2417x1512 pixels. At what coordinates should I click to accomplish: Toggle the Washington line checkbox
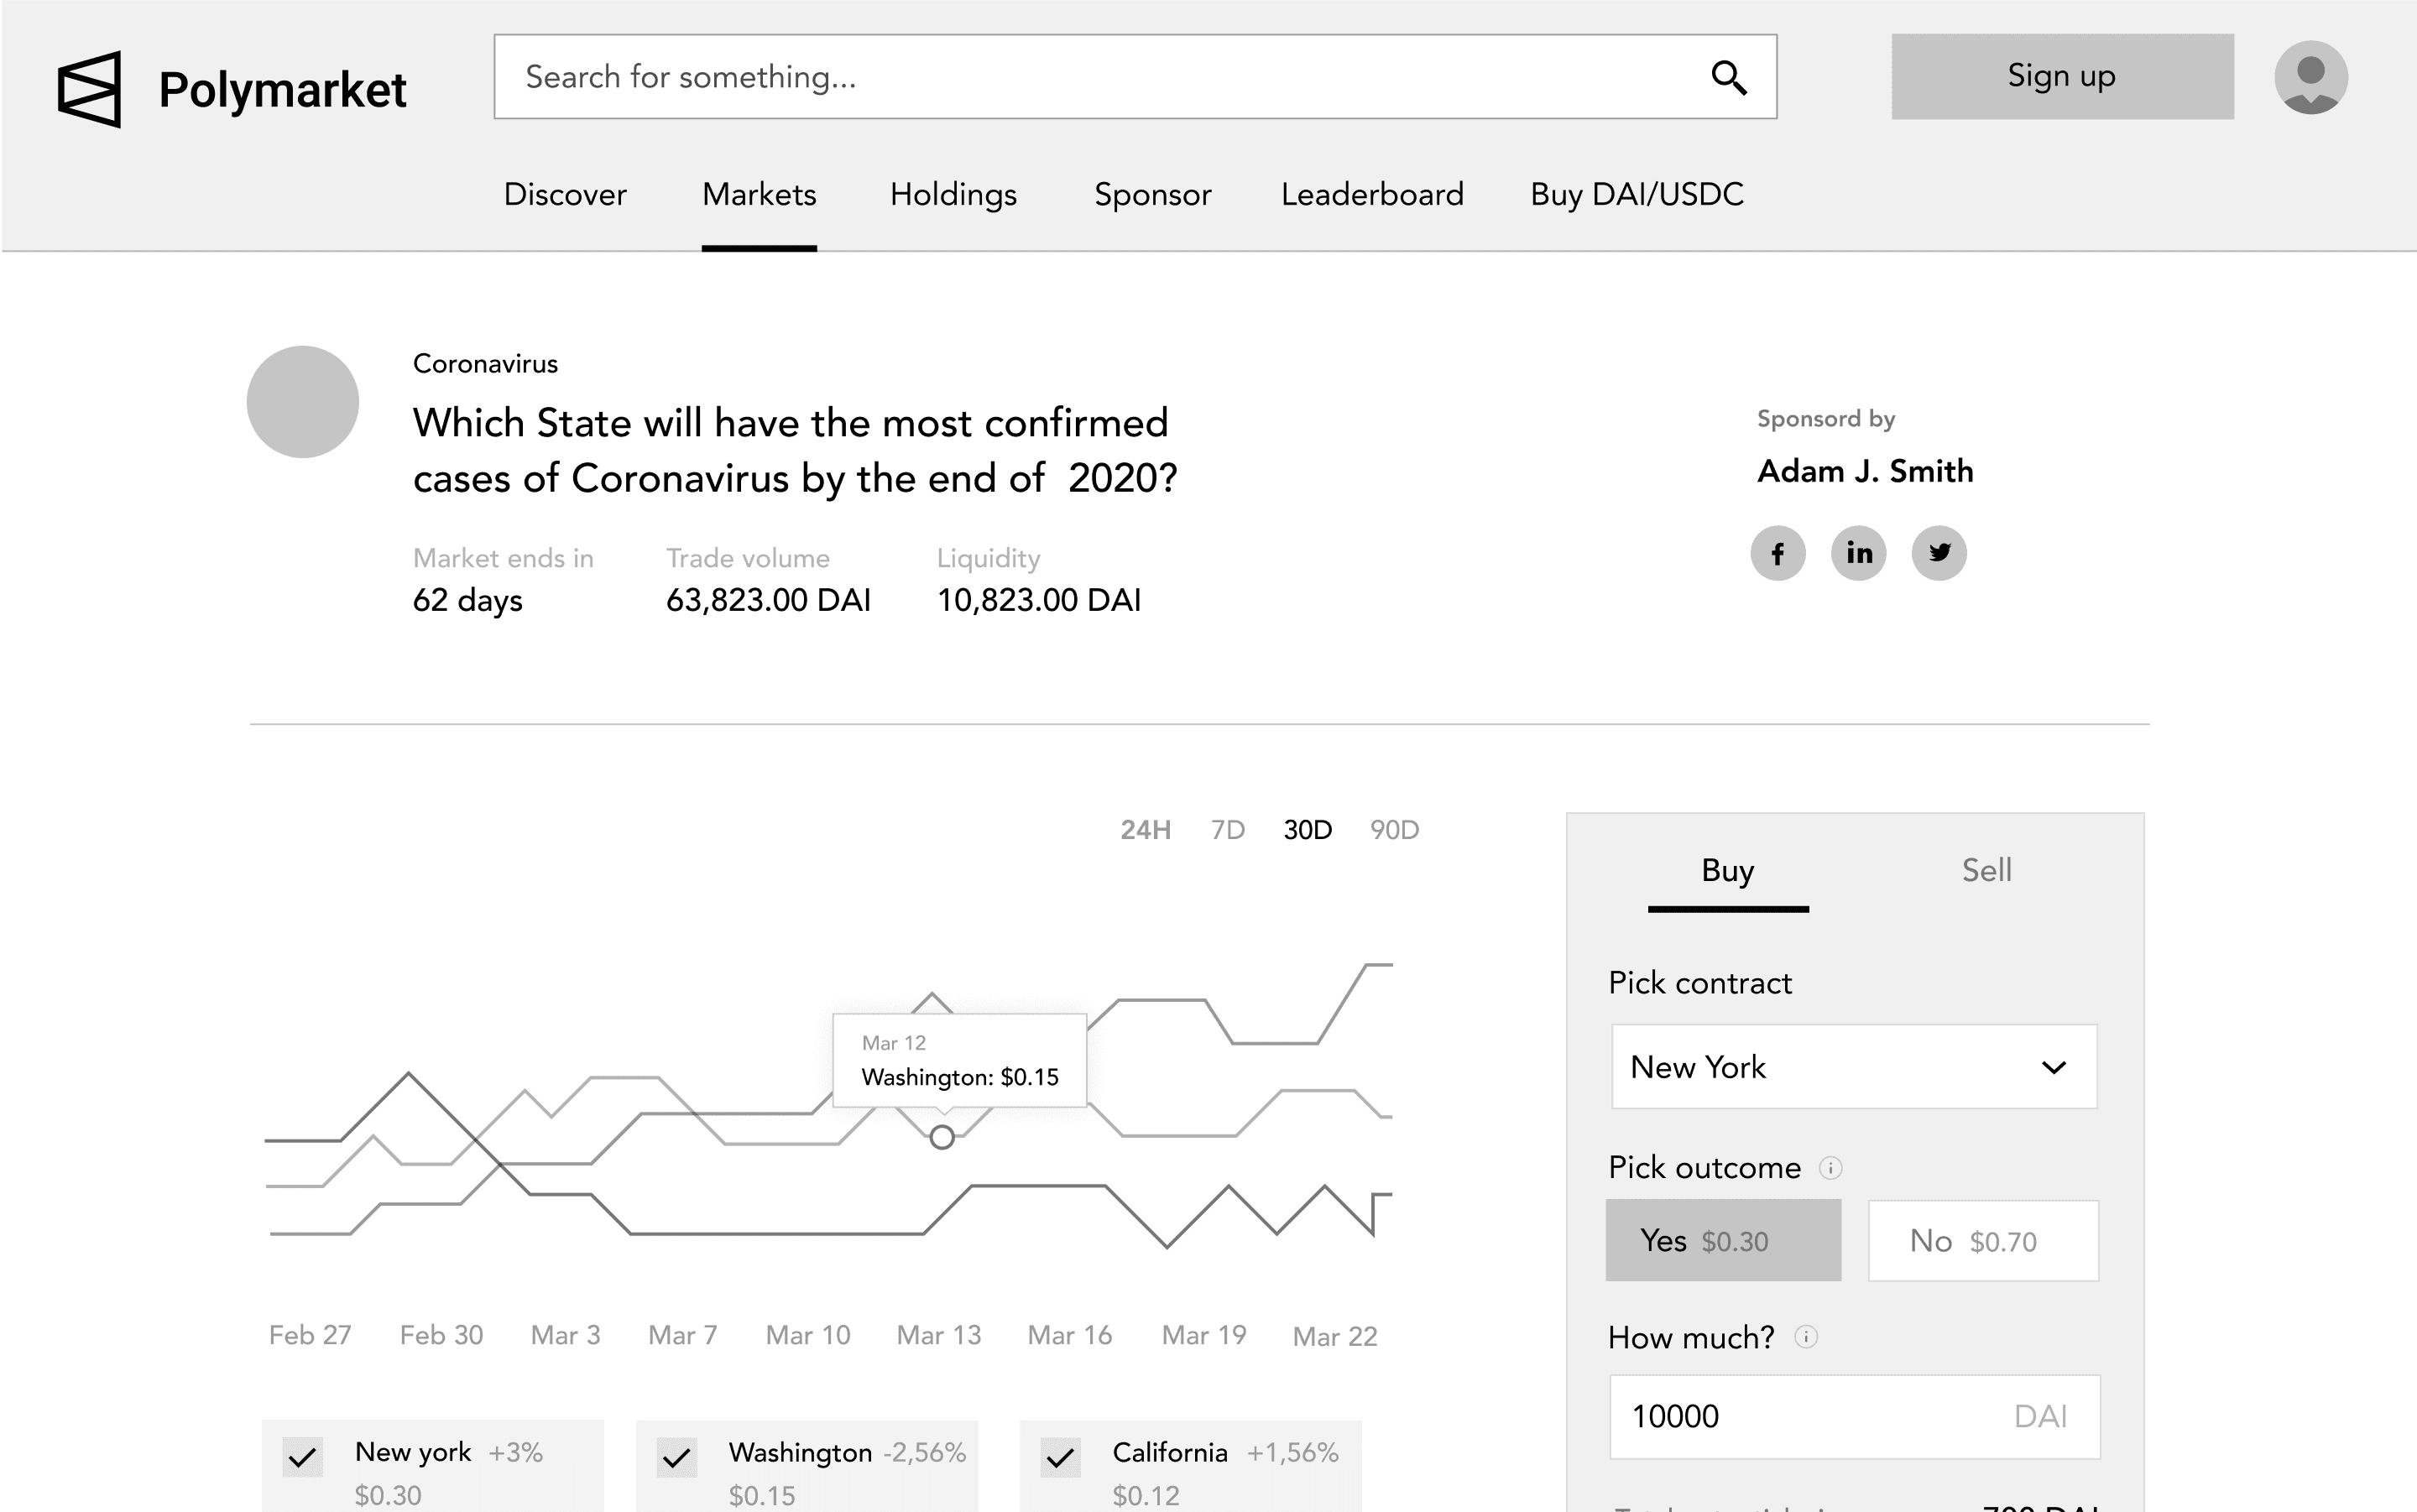(x=677, y=1457)
